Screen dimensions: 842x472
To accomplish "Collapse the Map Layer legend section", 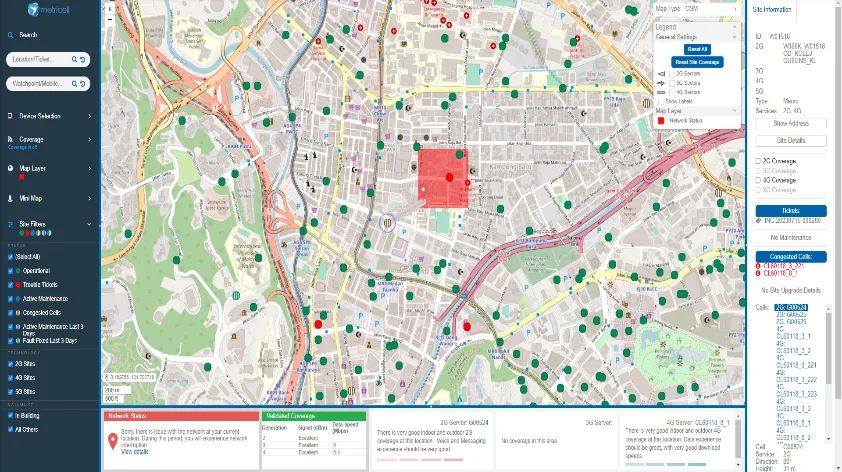I will (696, 111).
